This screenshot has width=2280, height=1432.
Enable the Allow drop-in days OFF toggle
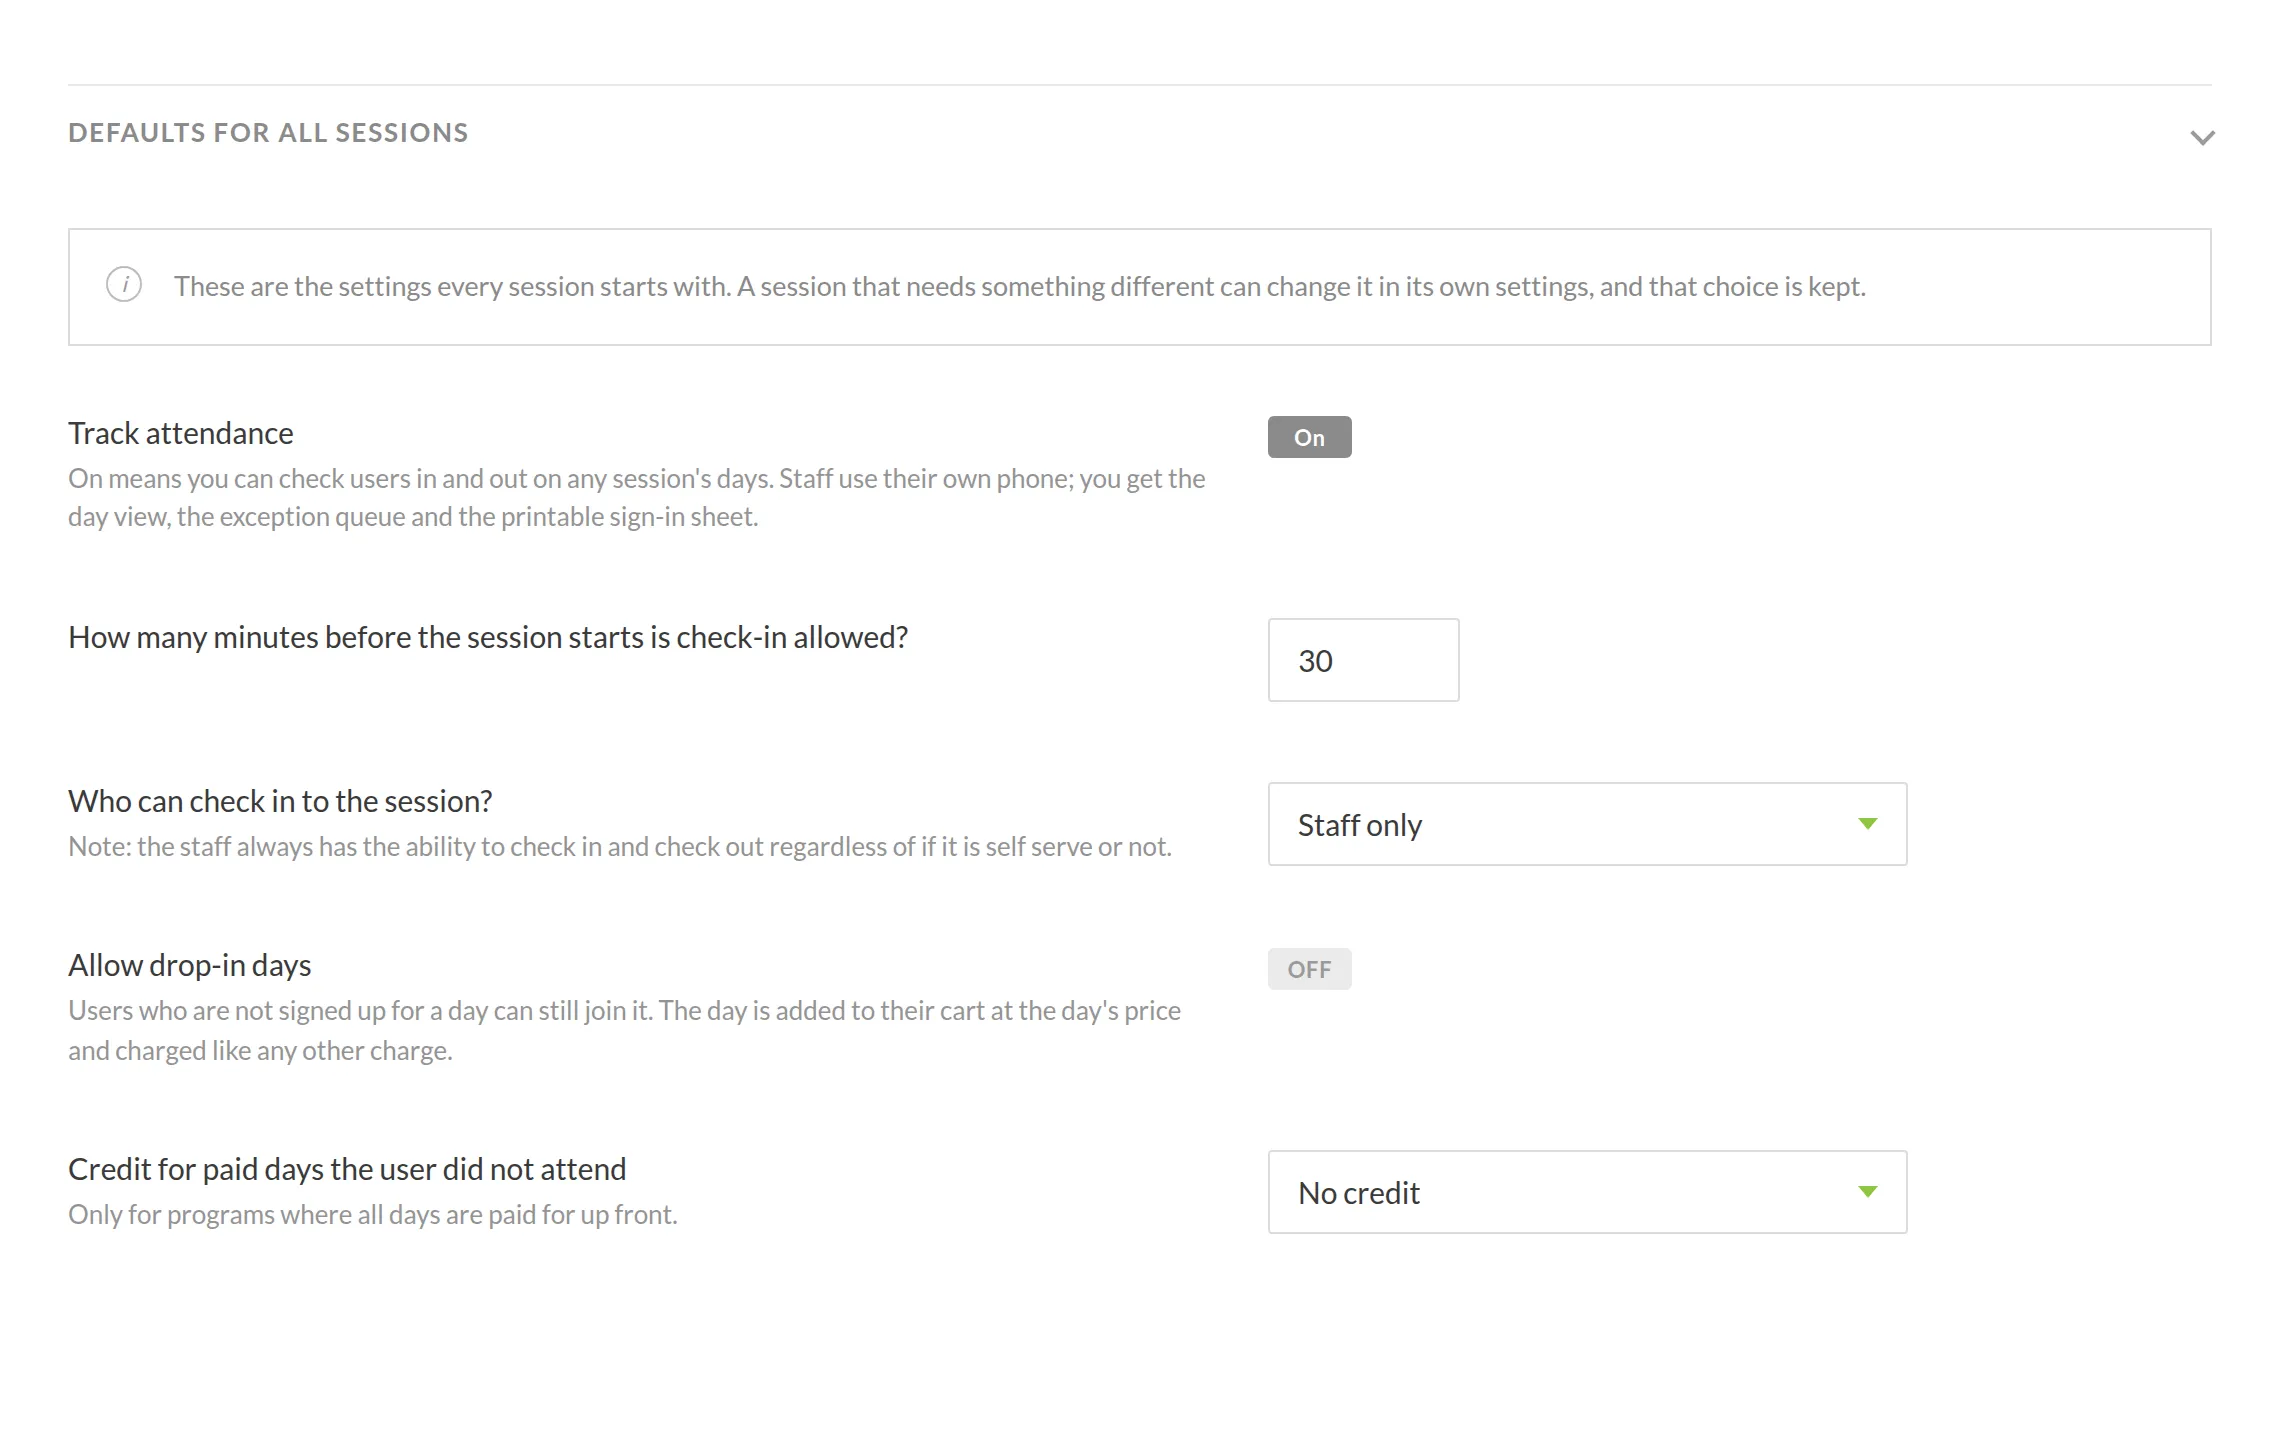click(x=1309, y=969)
